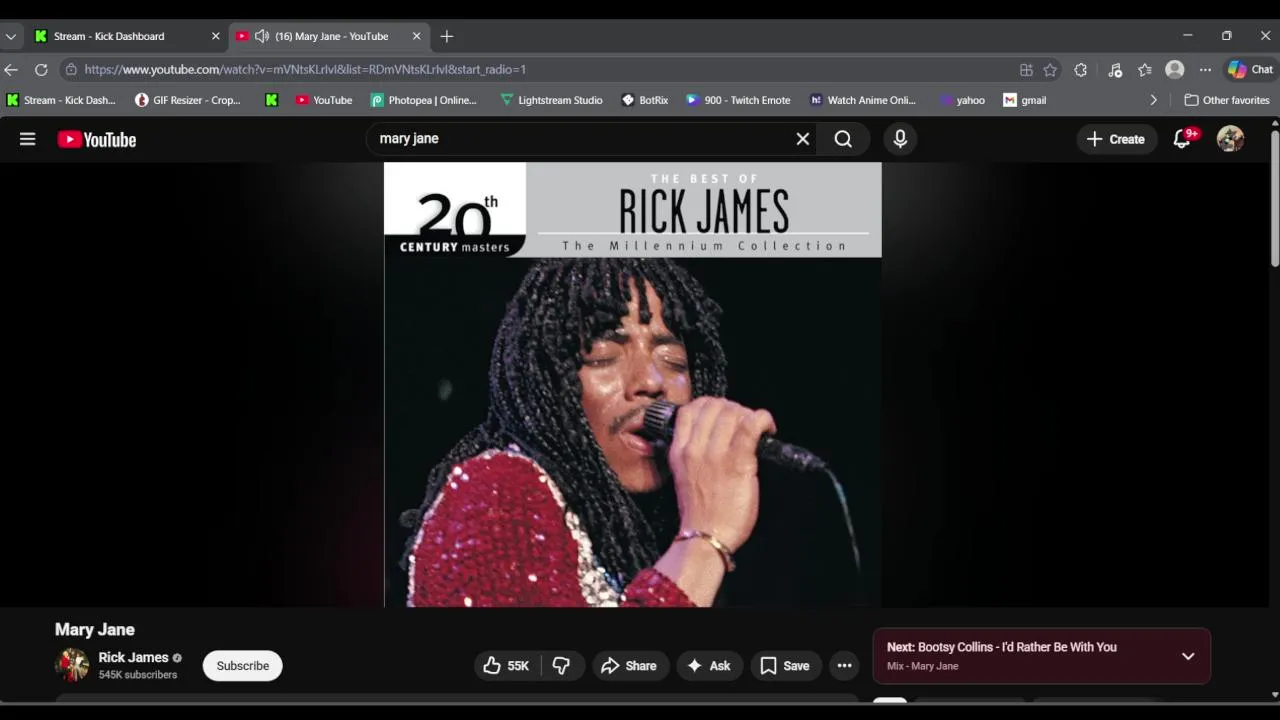Close the Mary Jane YouTube tab

pos(417,36)
